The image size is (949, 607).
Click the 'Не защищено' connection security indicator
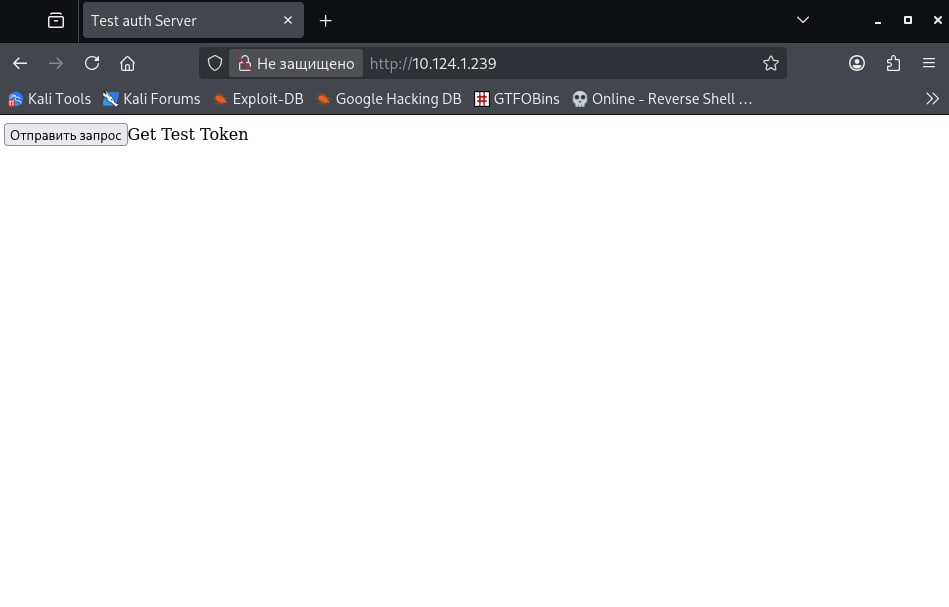click(x=296, y=64)
